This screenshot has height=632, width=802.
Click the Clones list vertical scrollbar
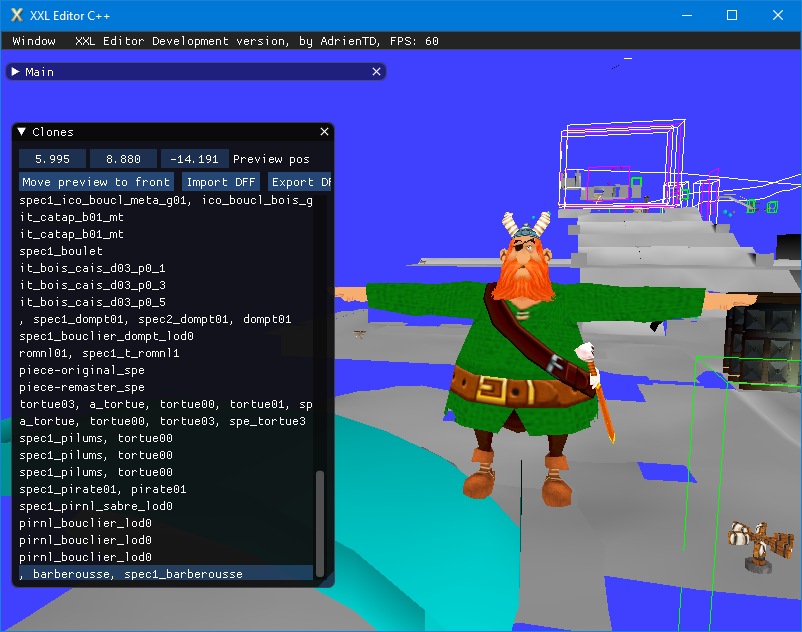[x=320, y=523]
